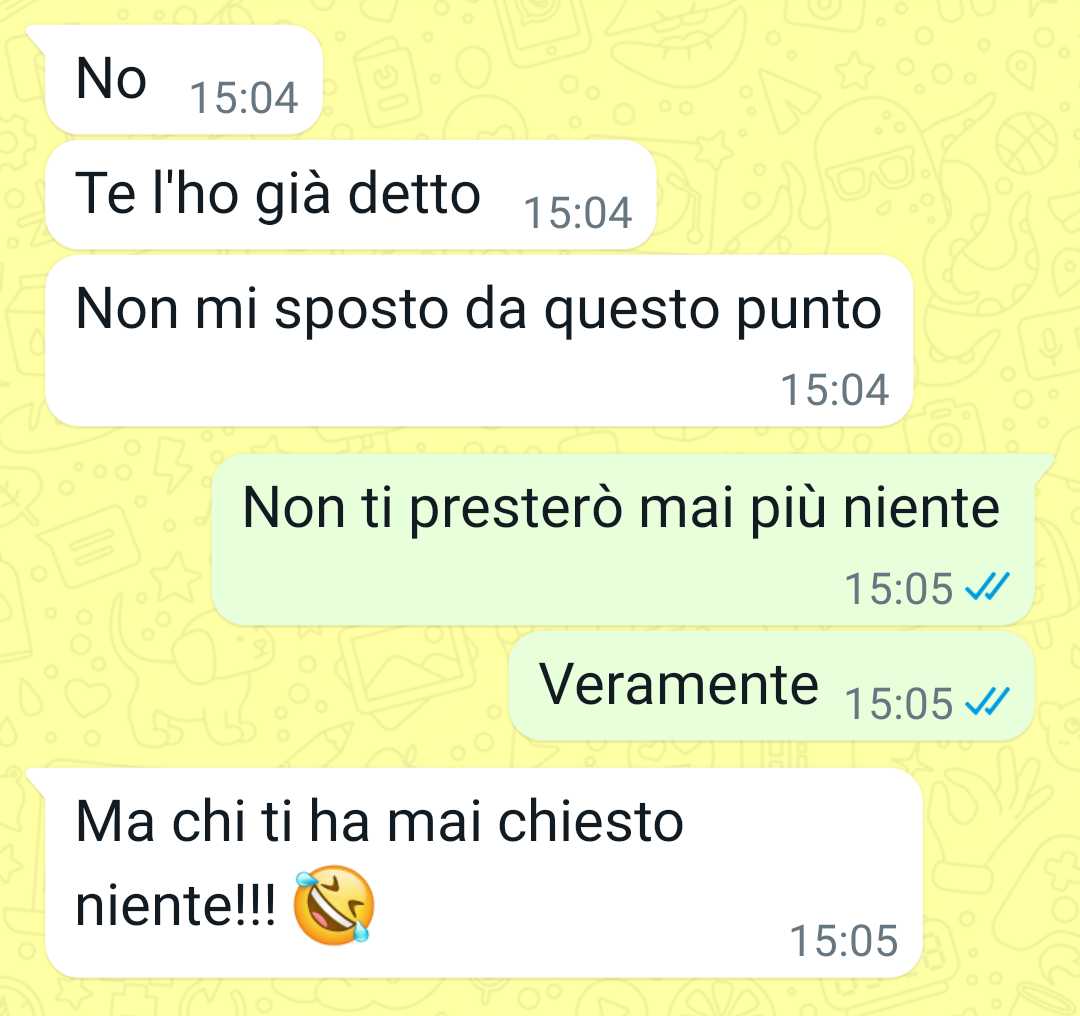Image resolution: width=1080 pixels, height=1016 pixels.
Task: Tap the "Non mi sposto da questo punto" message
Action: click(479, 341)
